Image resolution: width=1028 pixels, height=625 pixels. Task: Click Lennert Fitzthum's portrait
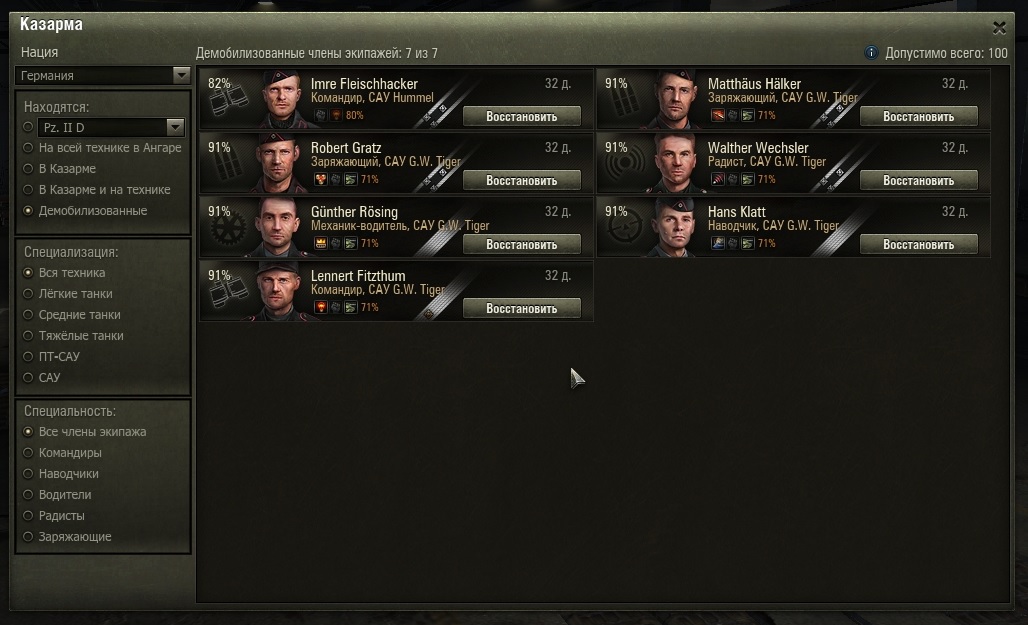click(x=280, y=291)
